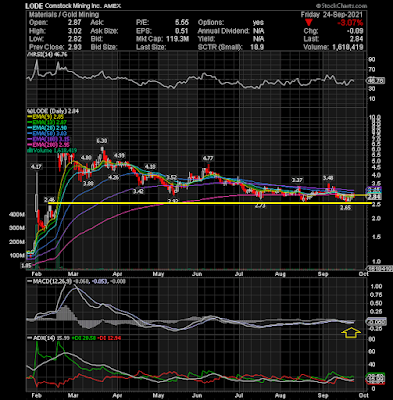Click the cyan EMA legend entry at 2.90
Screen dimensions: 393x400
[47, 128]
